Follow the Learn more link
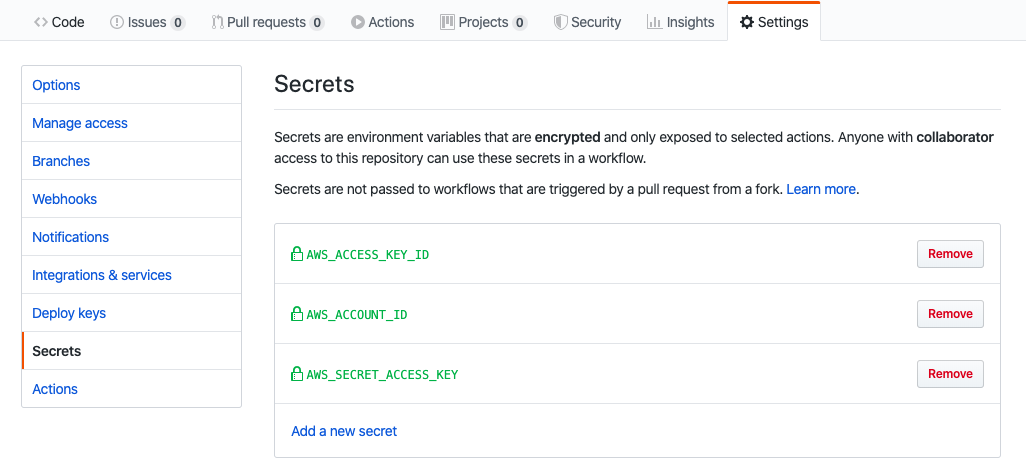The image size is (1026, 476). coord(821,190)
